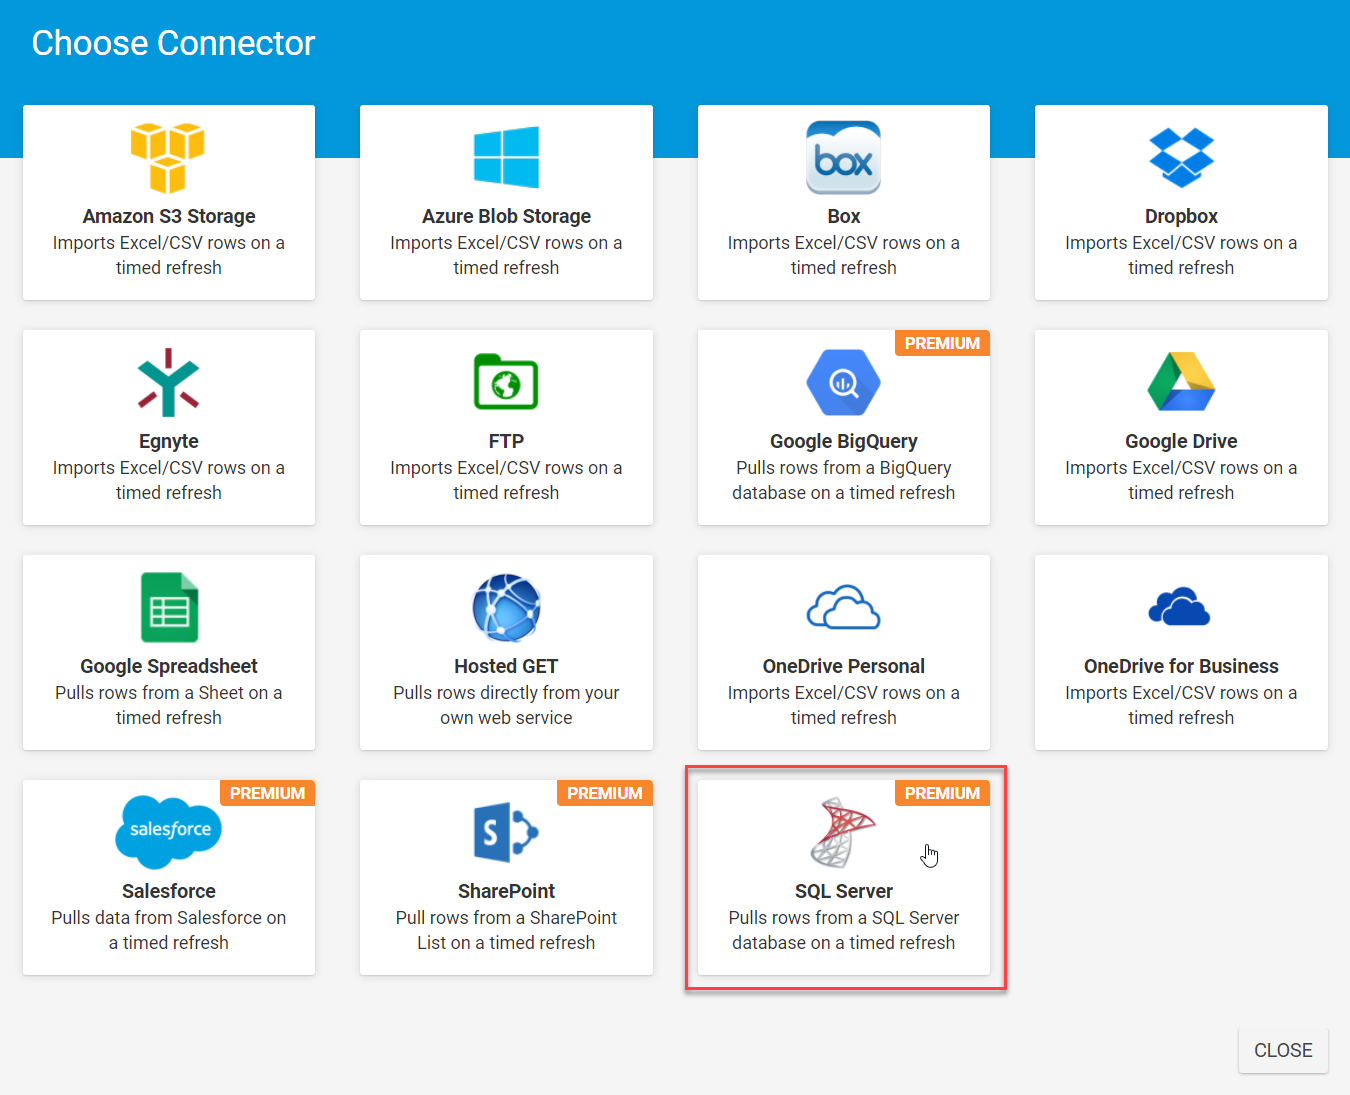Click the Dropbox logo icon
Screen dimensions: 1350x1095
click(1181, 158)
